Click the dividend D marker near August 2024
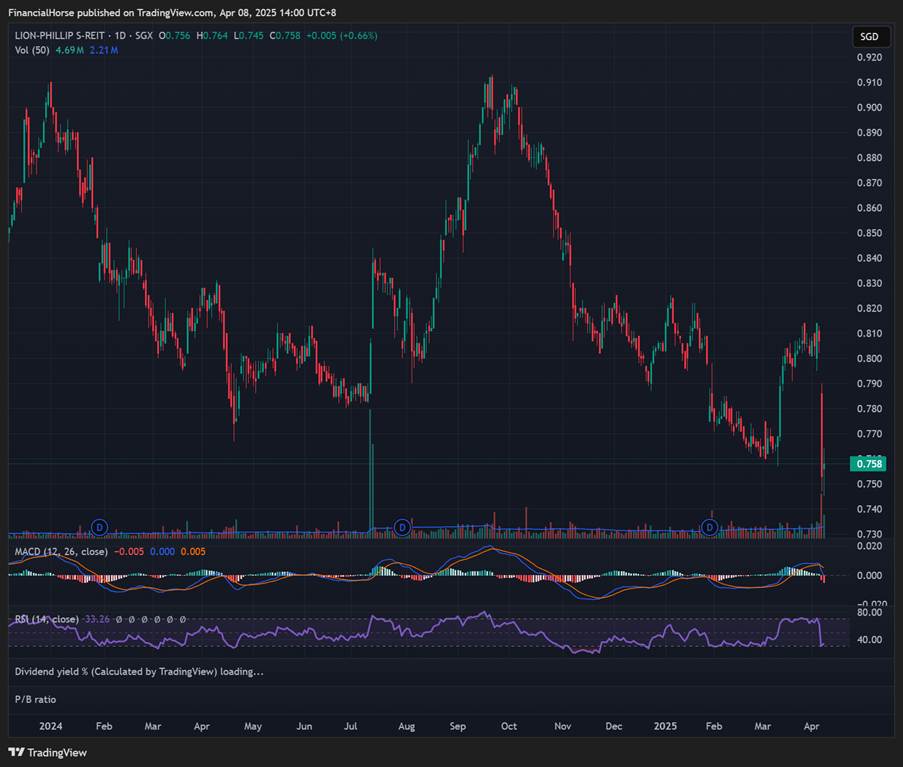Viewport: 903px width, 767px height. [x=402, y=527]
